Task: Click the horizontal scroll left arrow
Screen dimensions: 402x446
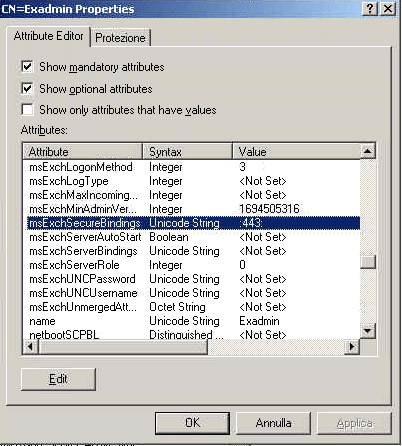Action: click(31, 347)
